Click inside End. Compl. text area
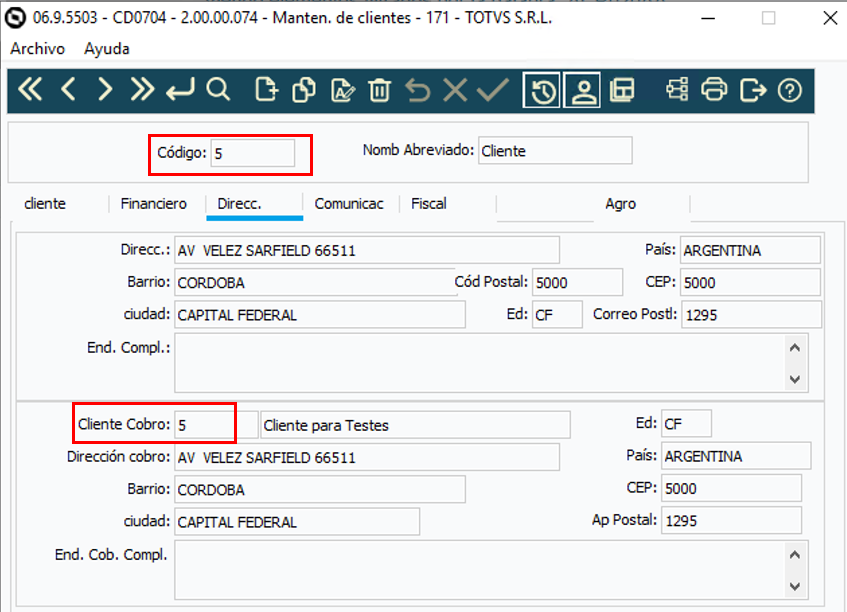847x612 pixels. tap(481, 362)
